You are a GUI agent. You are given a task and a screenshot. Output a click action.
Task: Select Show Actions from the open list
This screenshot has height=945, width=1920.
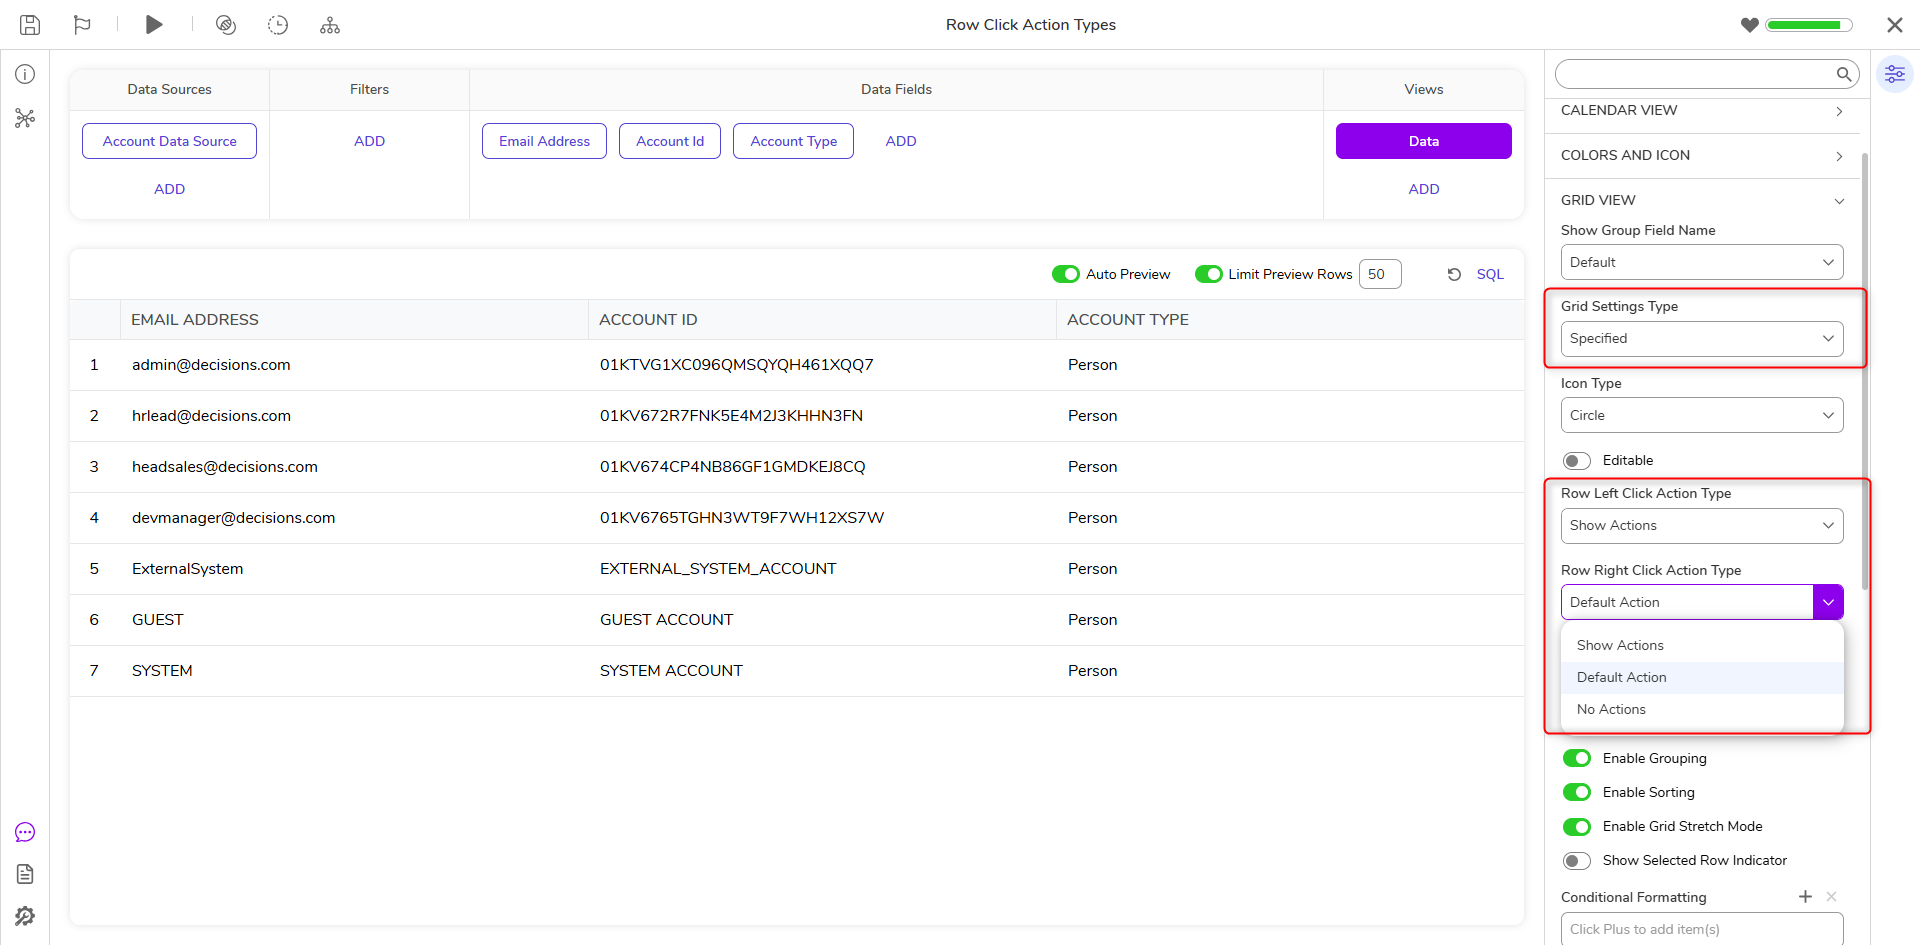(x=1702, y=646)
